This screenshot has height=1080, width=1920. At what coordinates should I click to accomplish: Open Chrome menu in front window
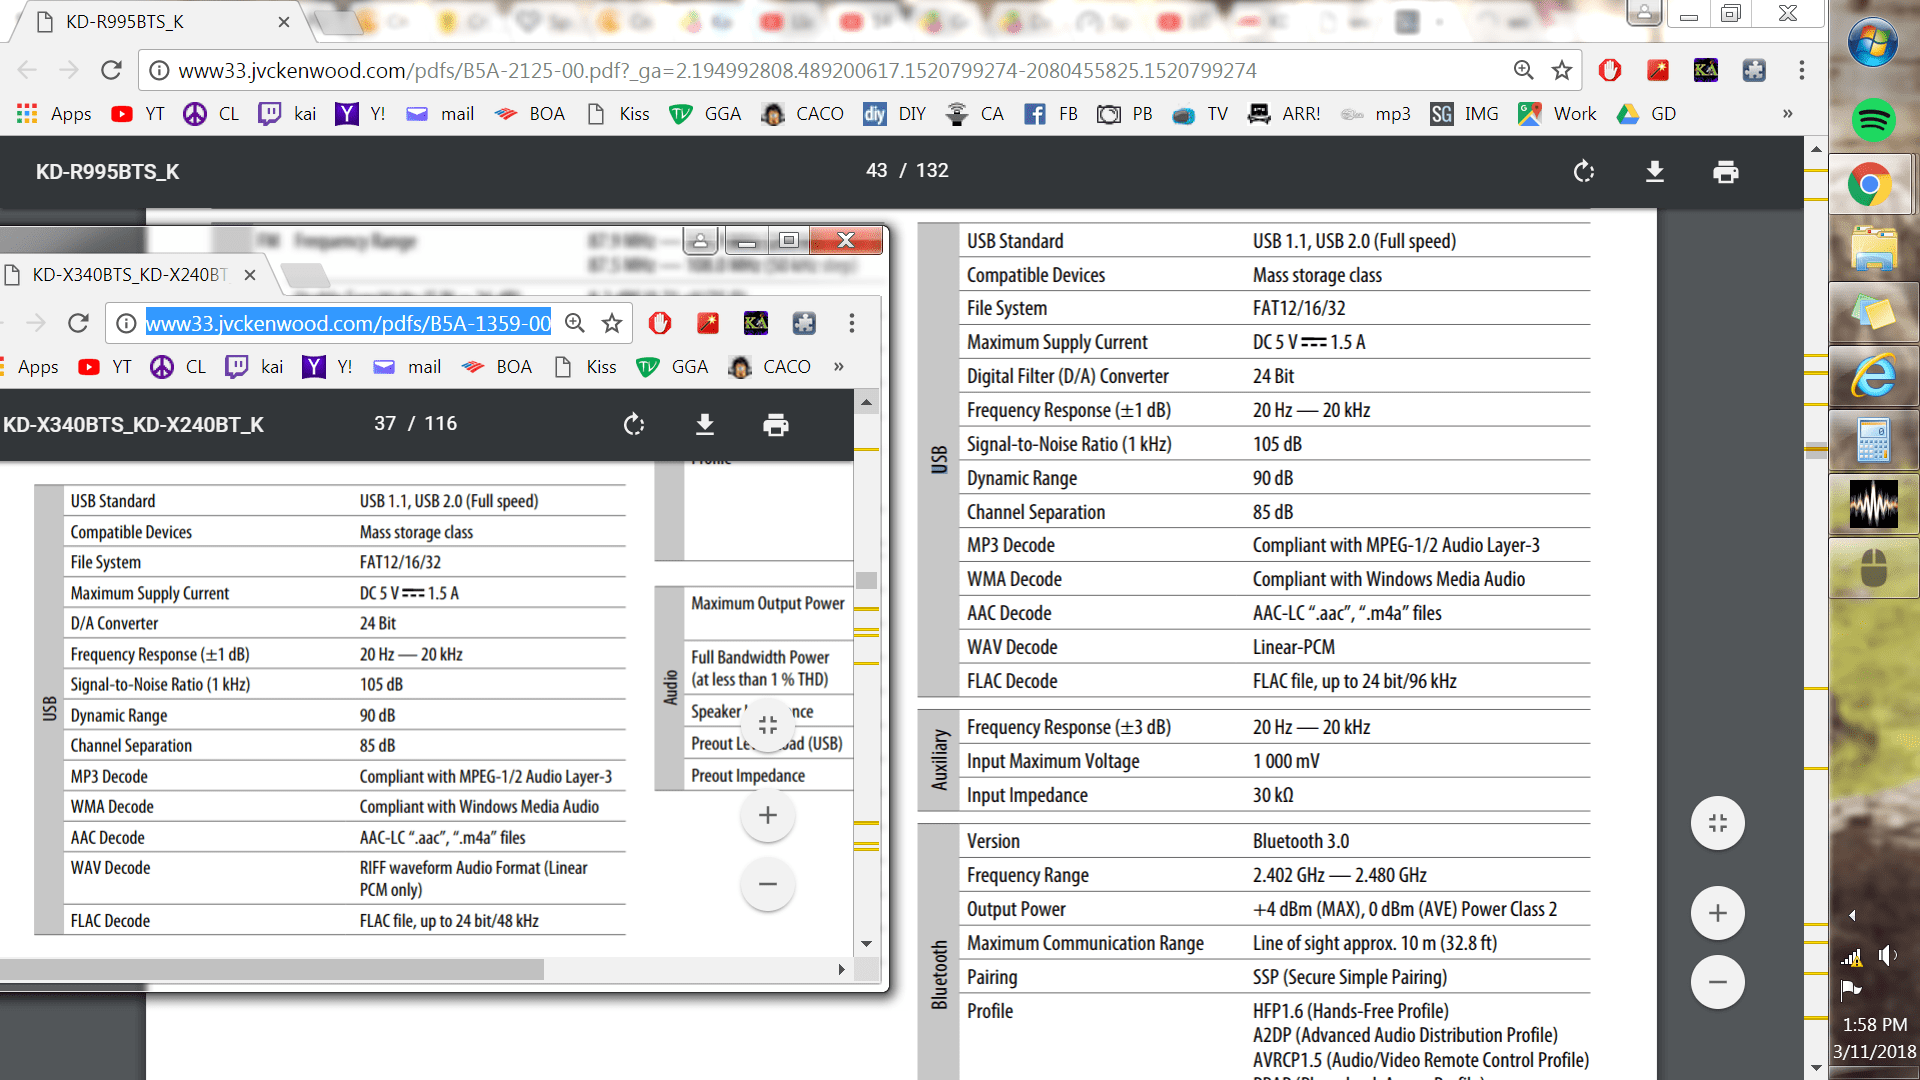(x=852, y=323)
